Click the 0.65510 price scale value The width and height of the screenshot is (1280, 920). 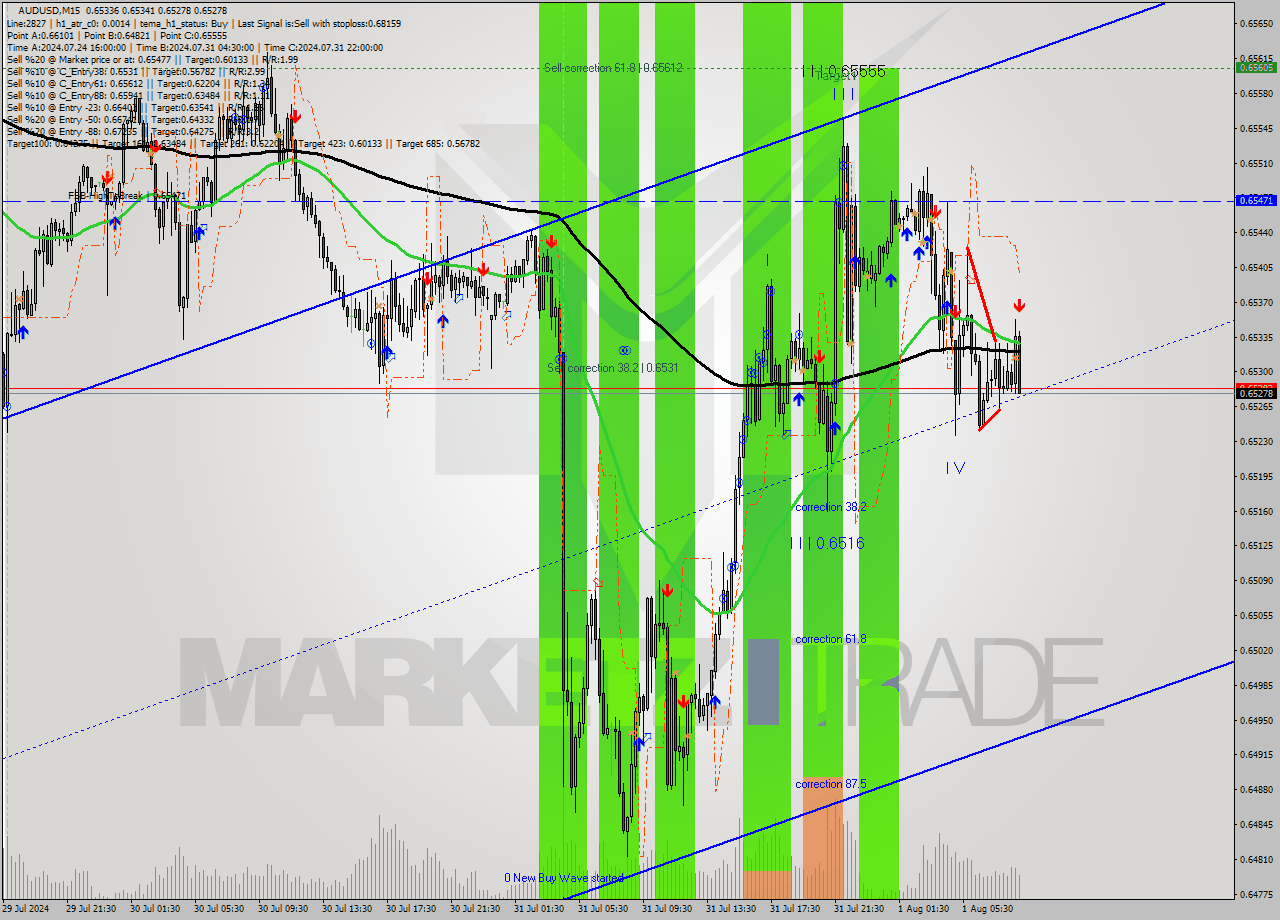pyautogui.click(x=1255, y=163)
